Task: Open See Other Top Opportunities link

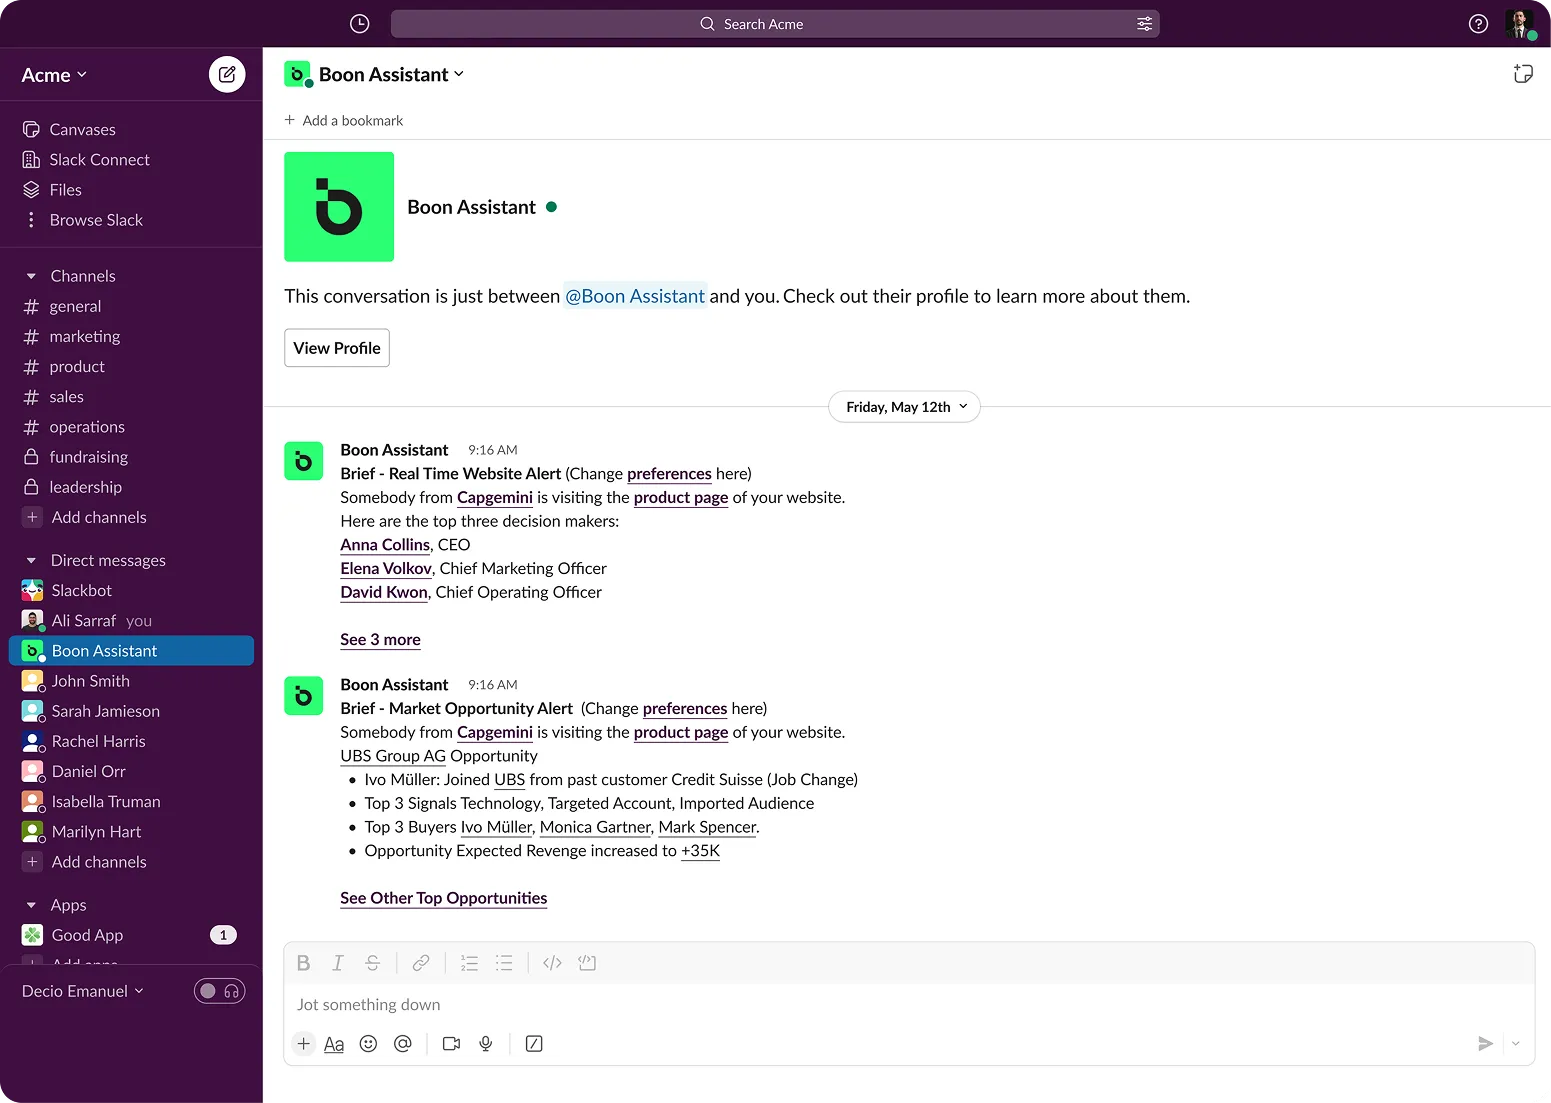Action: [x=443, y=898]
